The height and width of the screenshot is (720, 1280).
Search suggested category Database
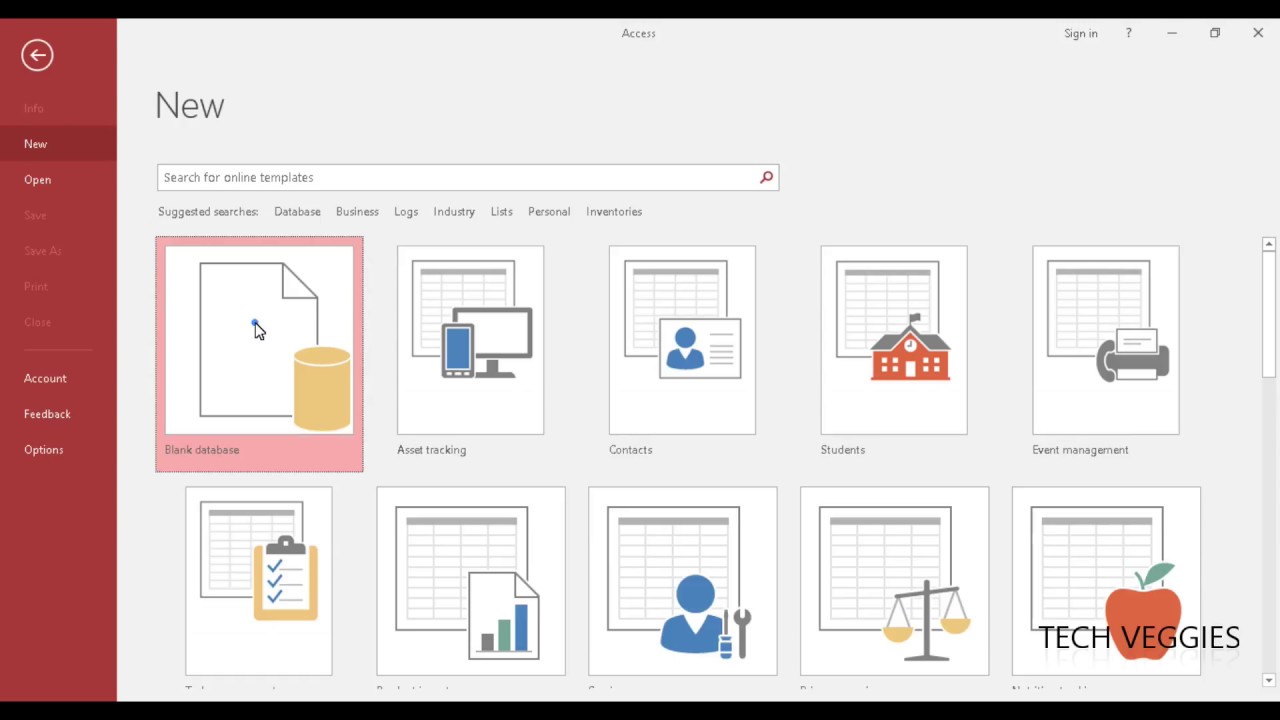tap(297, 212)
